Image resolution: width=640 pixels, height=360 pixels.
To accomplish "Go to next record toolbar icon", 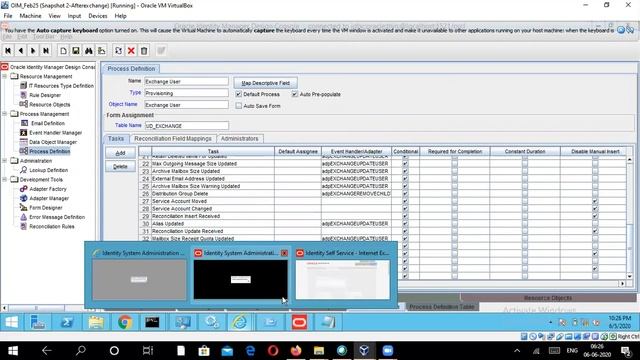I will tap(33, 51).
